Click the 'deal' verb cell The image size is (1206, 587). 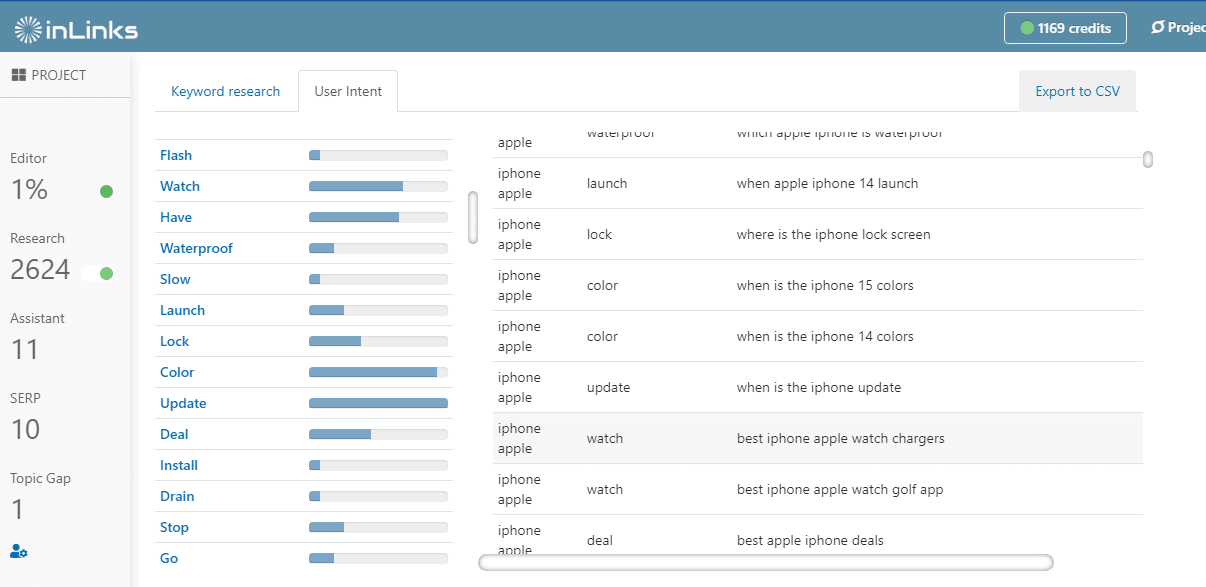click(x=600, y=540)
